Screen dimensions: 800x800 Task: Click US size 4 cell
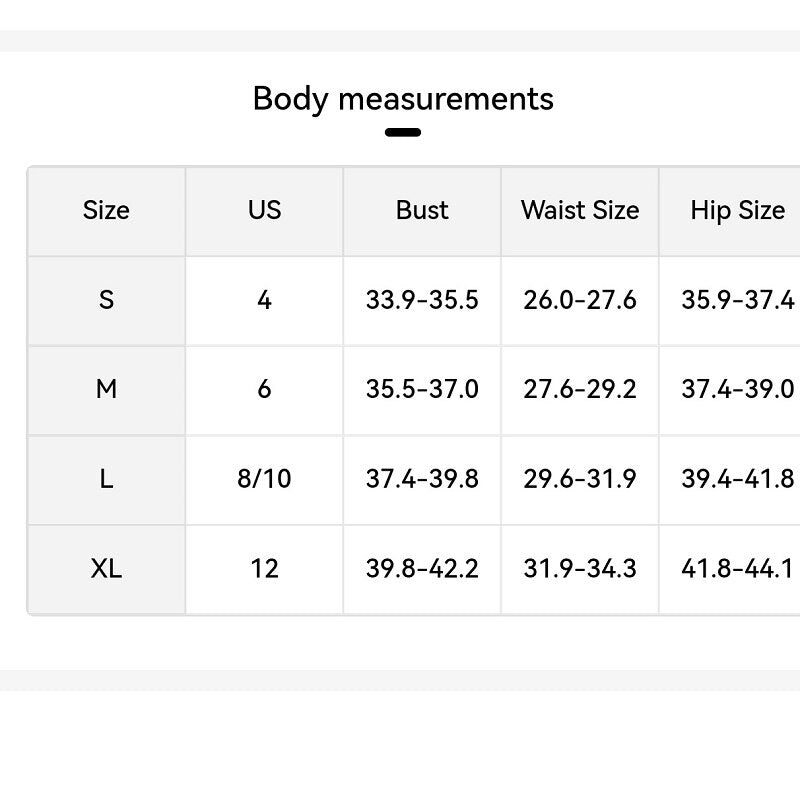point(264,300)
